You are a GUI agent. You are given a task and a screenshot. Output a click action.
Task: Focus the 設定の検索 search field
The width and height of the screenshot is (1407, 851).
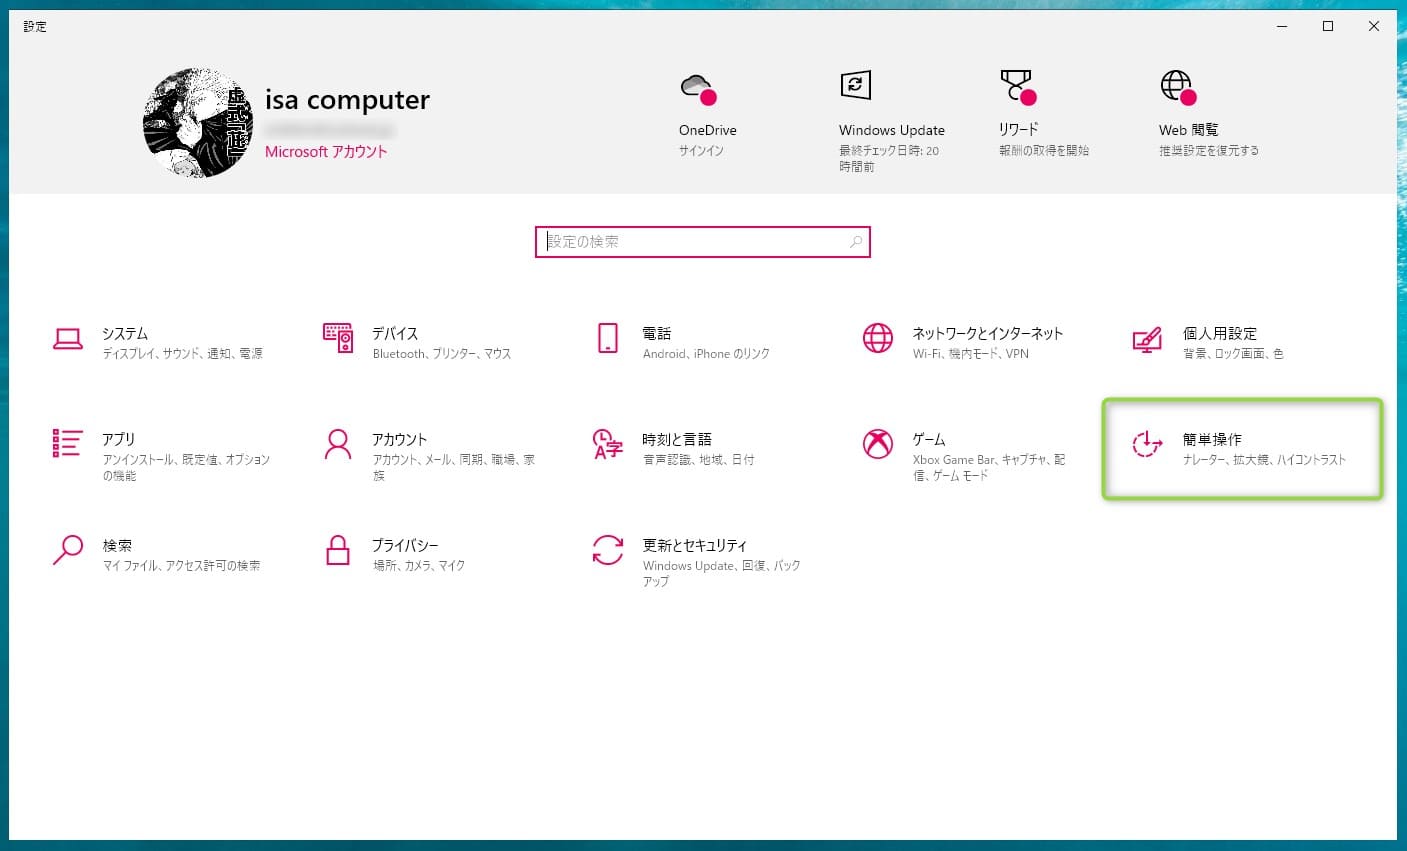[703, 242]
